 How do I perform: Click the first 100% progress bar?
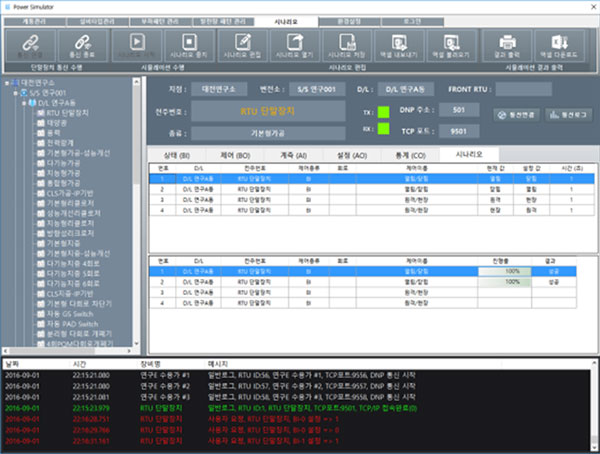click(512, 271)
